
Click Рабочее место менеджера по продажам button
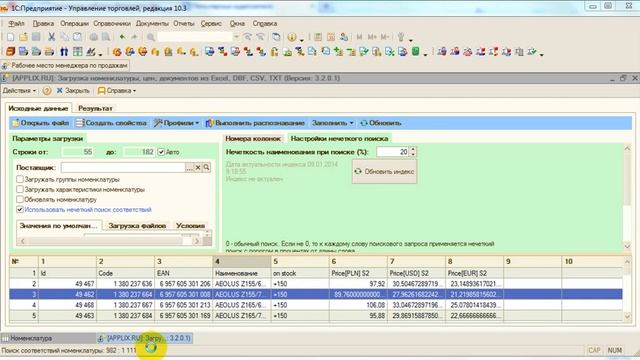tap(65, 65)
